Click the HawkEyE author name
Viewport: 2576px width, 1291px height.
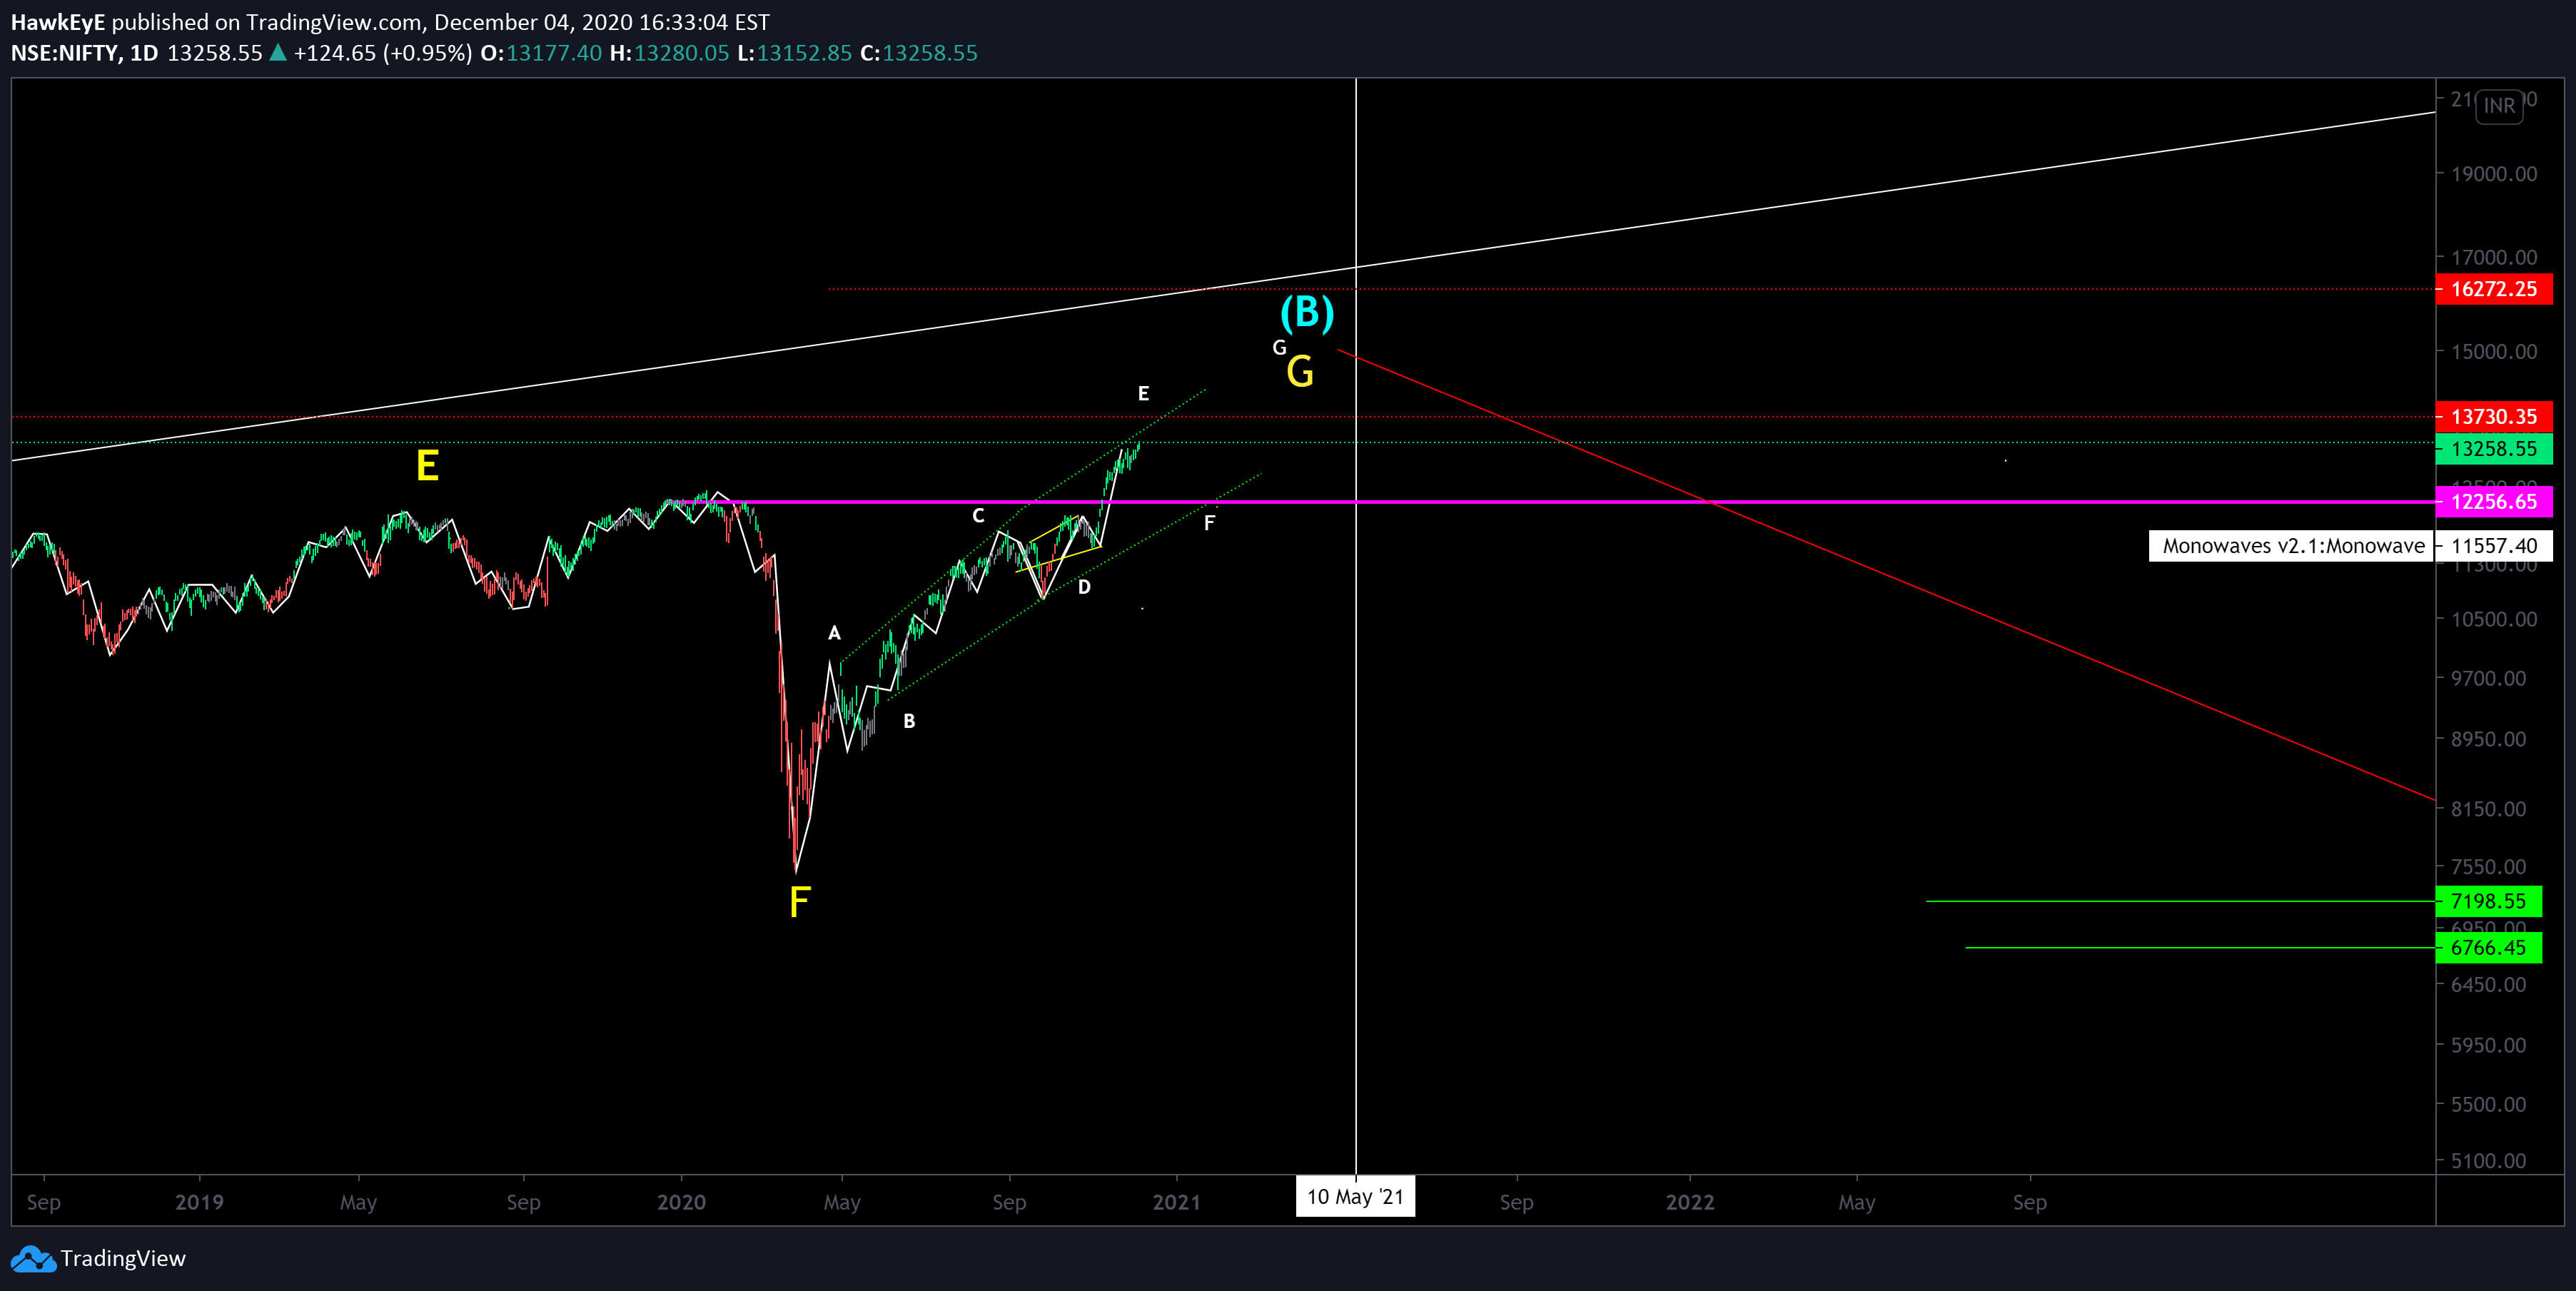58,22
